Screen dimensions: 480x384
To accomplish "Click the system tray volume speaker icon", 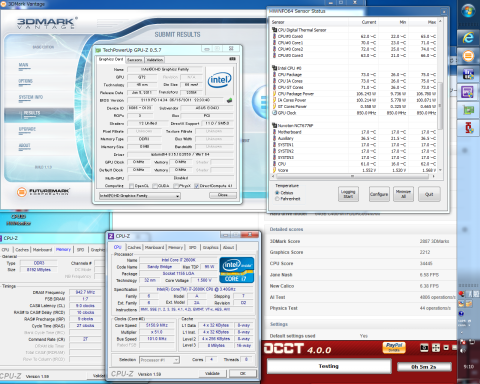I will 463,350.
